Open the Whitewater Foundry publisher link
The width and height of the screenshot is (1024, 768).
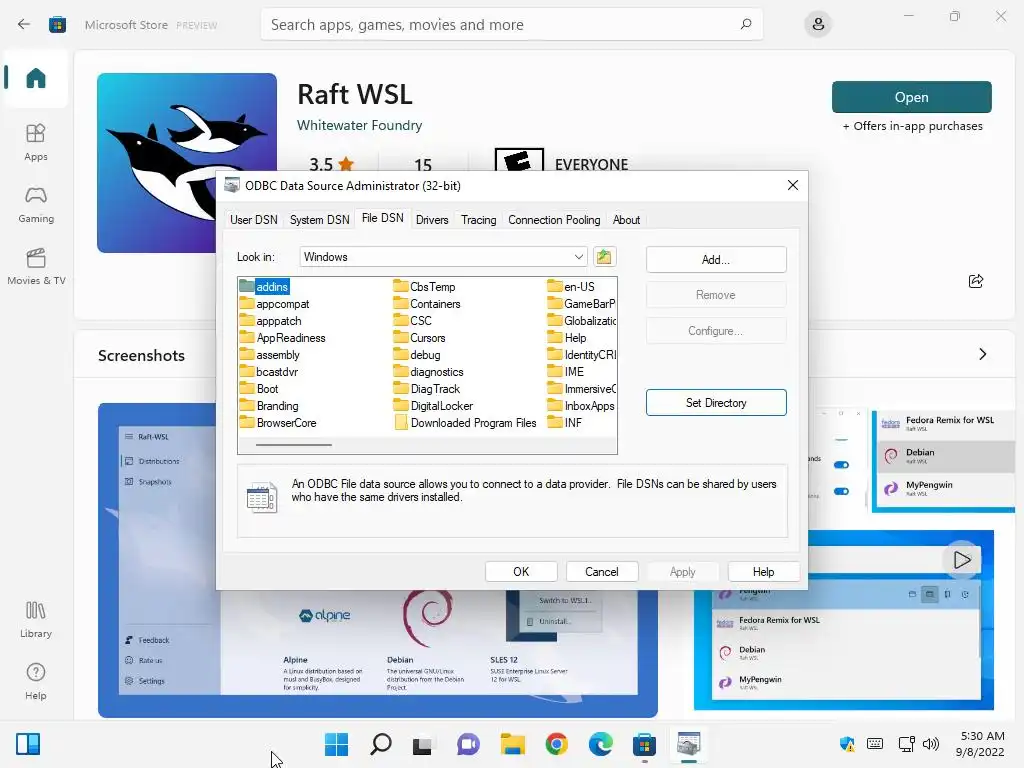point(359,125)
